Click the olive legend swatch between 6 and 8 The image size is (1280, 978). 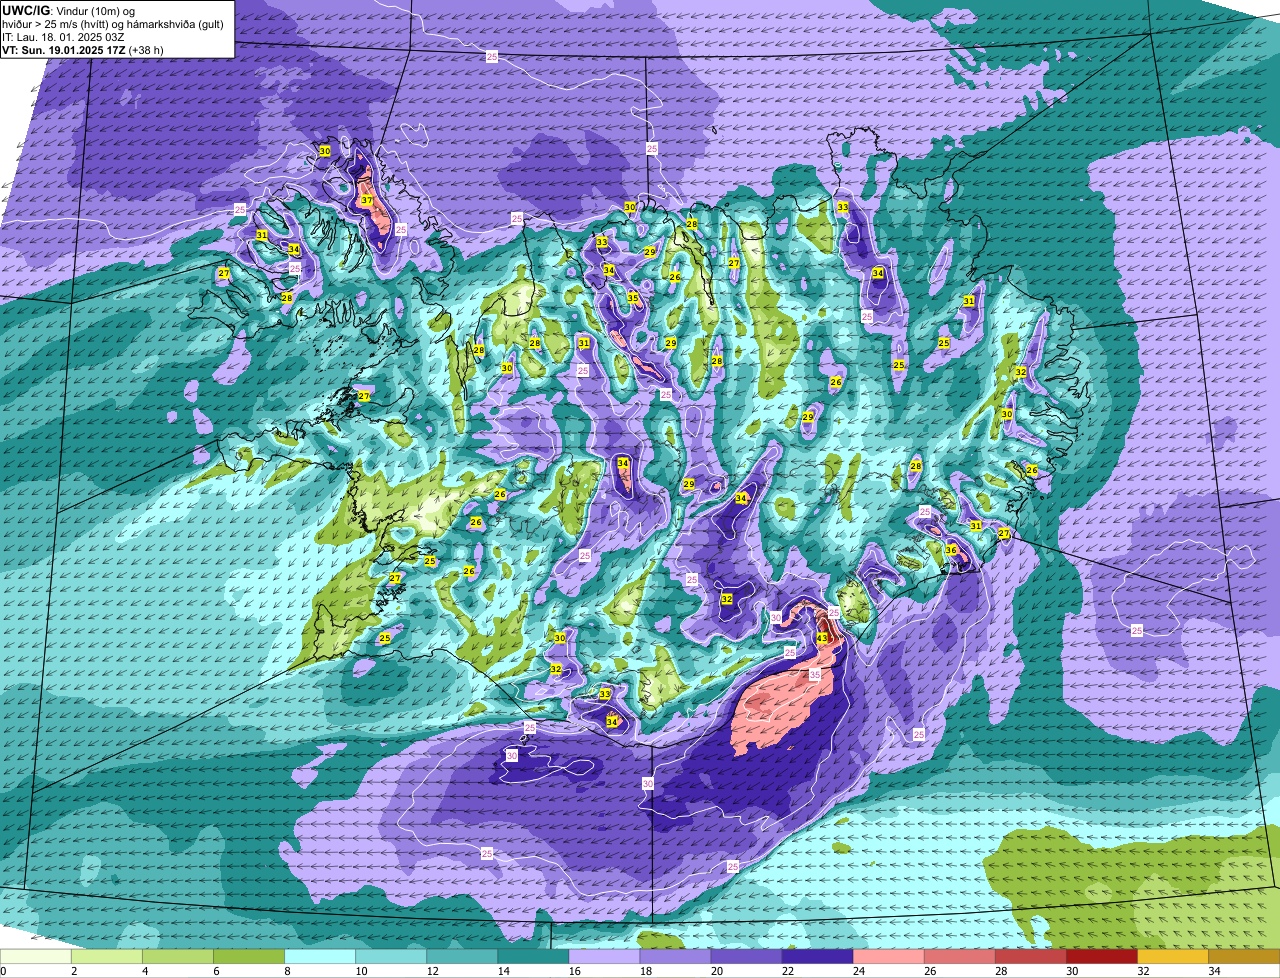click(249, 956)
